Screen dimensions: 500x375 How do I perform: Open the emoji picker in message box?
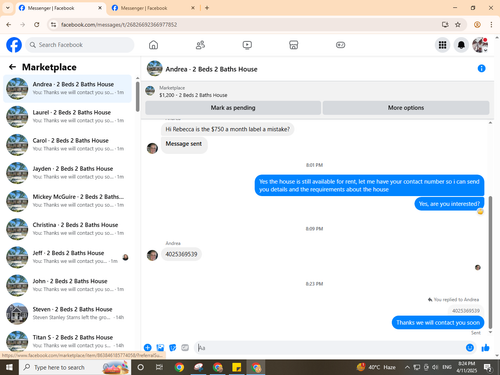click(470, 348)
